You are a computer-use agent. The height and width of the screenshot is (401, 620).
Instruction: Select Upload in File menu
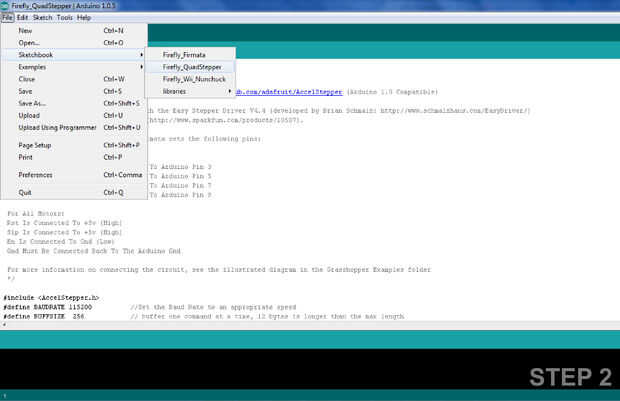coord(74,115)
